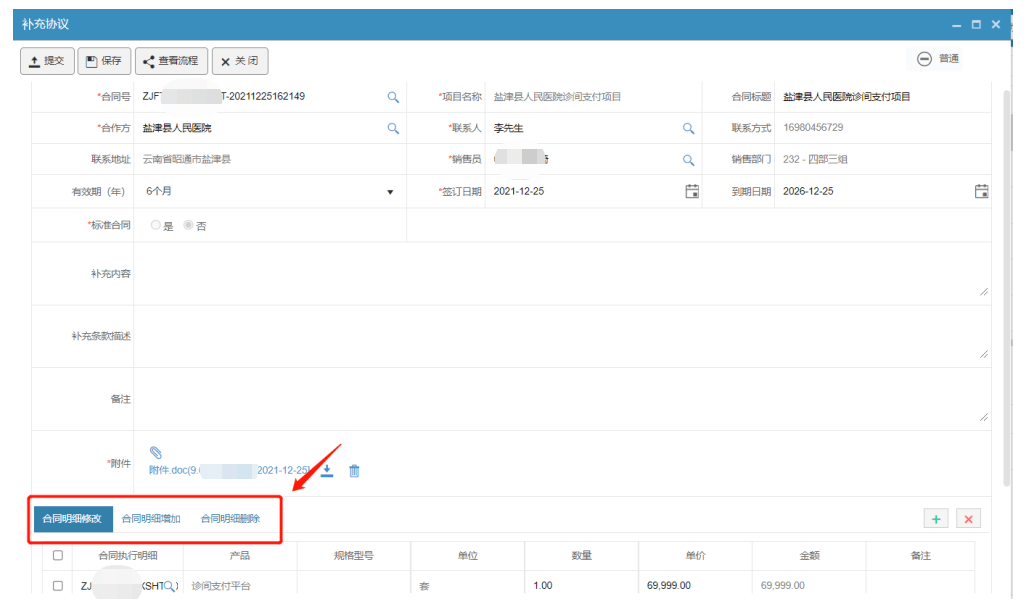
Task: Open contact person lookup magnifier
Action: coord(688,129)
